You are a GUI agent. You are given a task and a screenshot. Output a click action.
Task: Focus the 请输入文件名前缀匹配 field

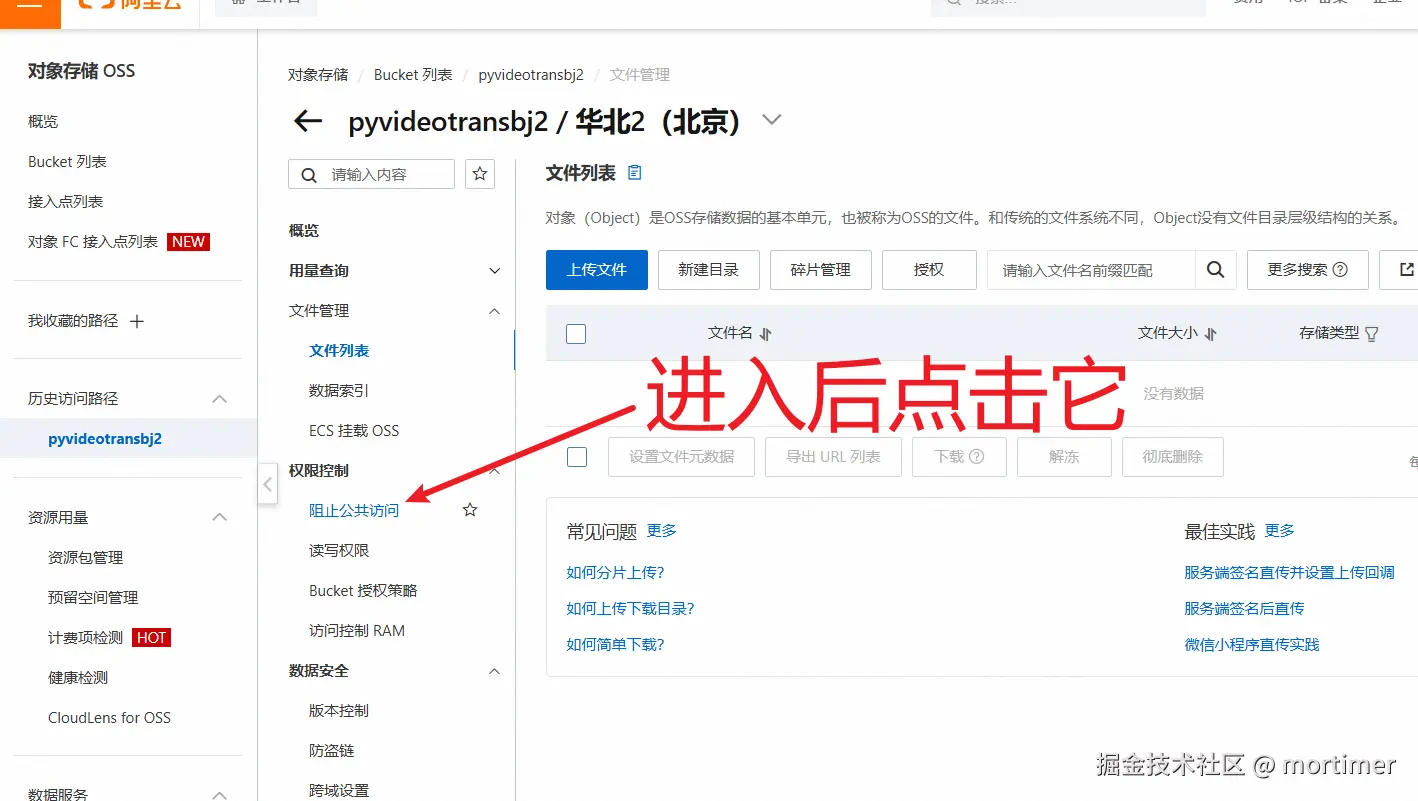click(x=1091, y=270)
